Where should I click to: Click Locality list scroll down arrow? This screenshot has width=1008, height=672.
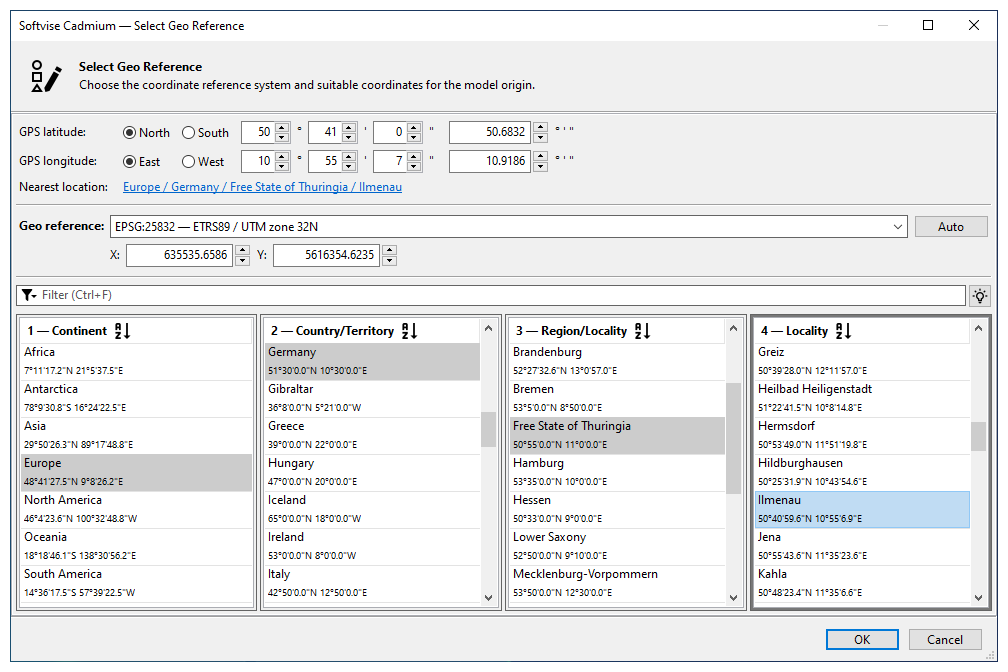[978, 597]
